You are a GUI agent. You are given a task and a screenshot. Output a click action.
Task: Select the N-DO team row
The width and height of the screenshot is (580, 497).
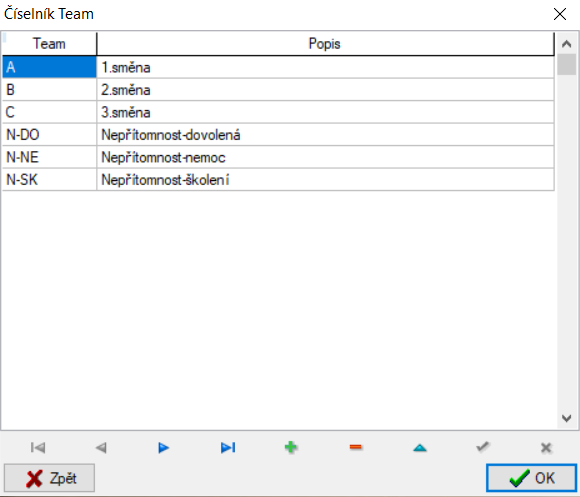278,135
